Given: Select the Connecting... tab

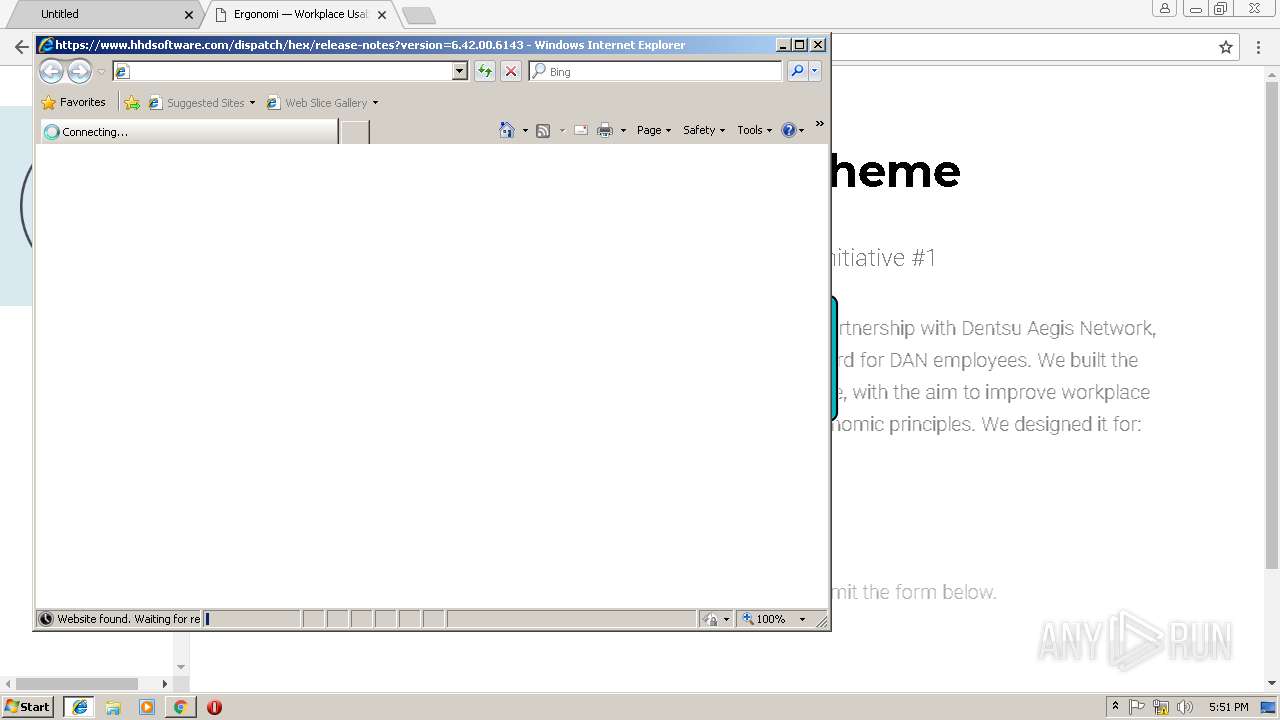Looking at the screenshot, I should point(189,132).
